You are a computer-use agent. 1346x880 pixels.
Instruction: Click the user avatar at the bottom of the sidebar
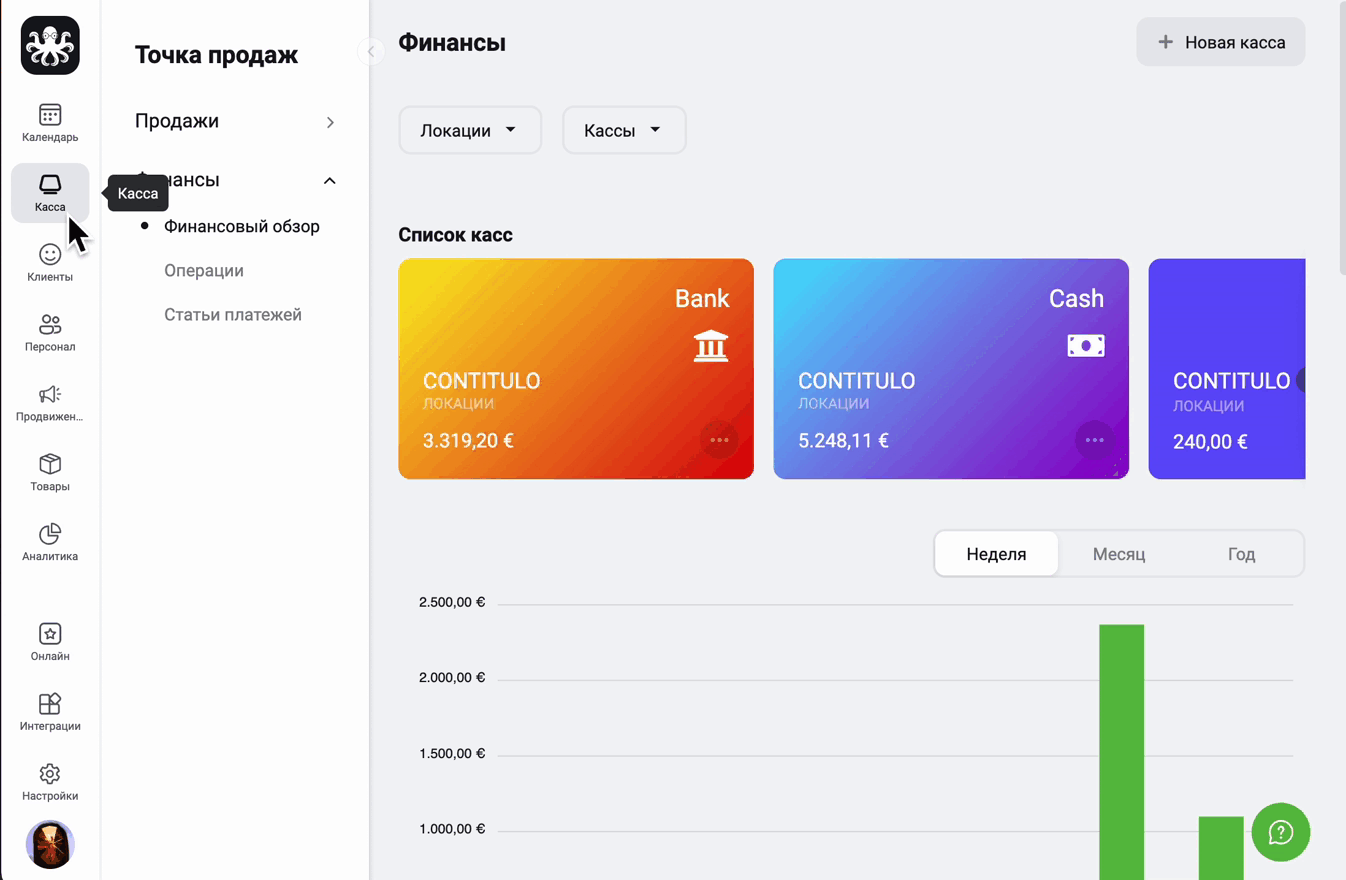50,845
